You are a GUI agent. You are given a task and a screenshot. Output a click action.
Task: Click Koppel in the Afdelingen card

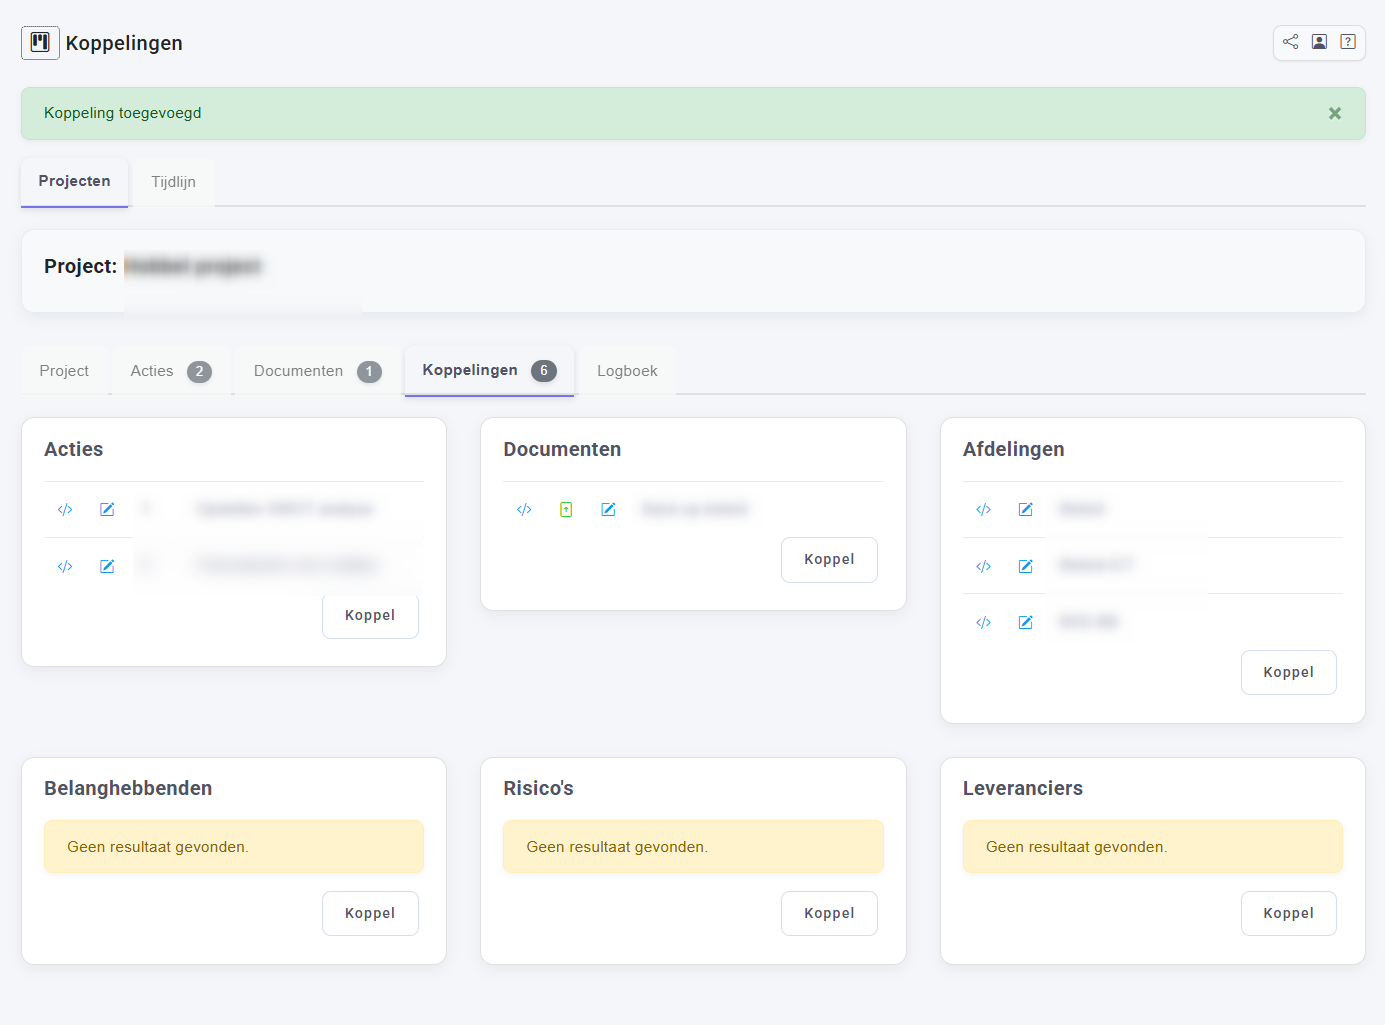(x=1288, y=673)
